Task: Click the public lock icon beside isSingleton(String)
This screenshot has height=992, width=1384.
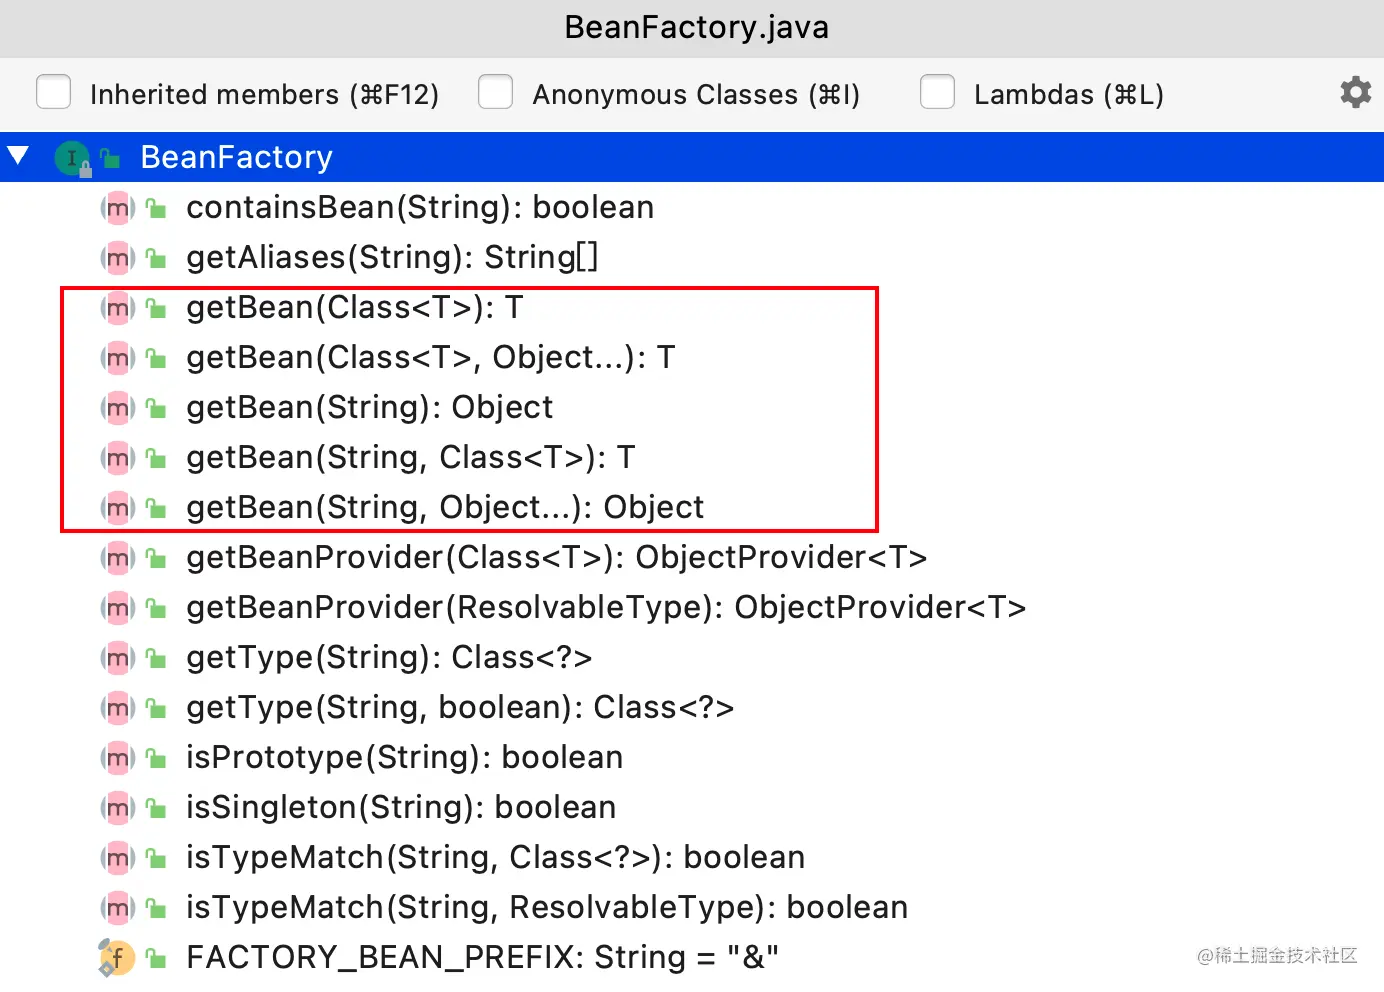Action: click(156, 808)
